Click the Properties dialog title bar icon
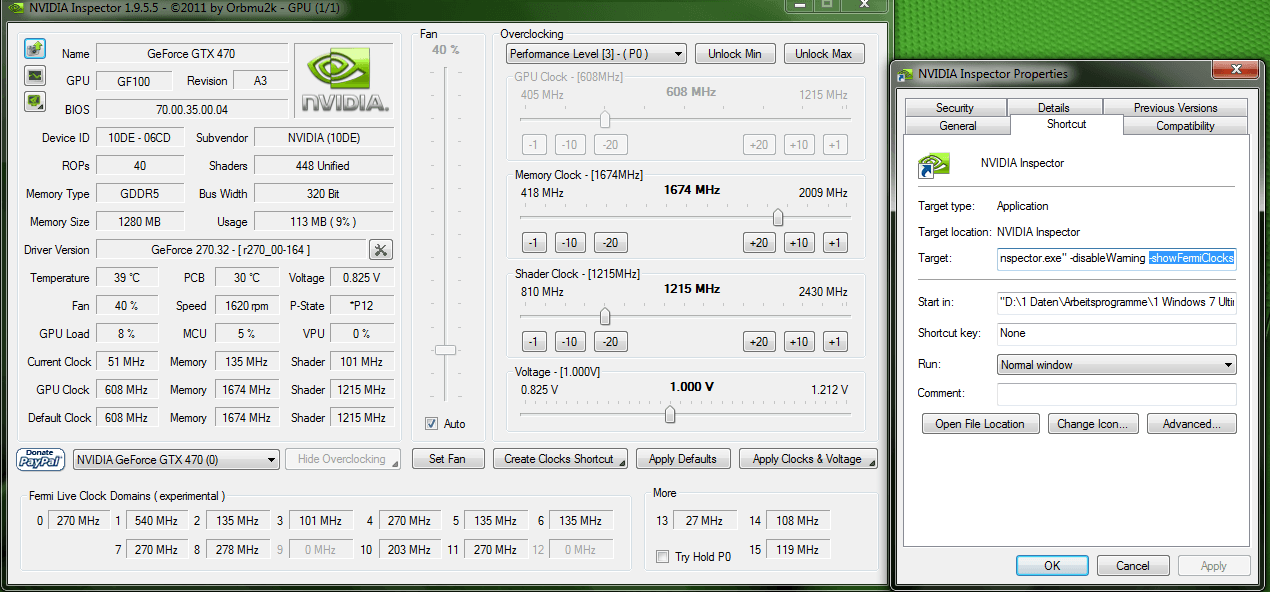This screenshot has width=1270, height=592. pyautogui.click(x=906, y=74)
